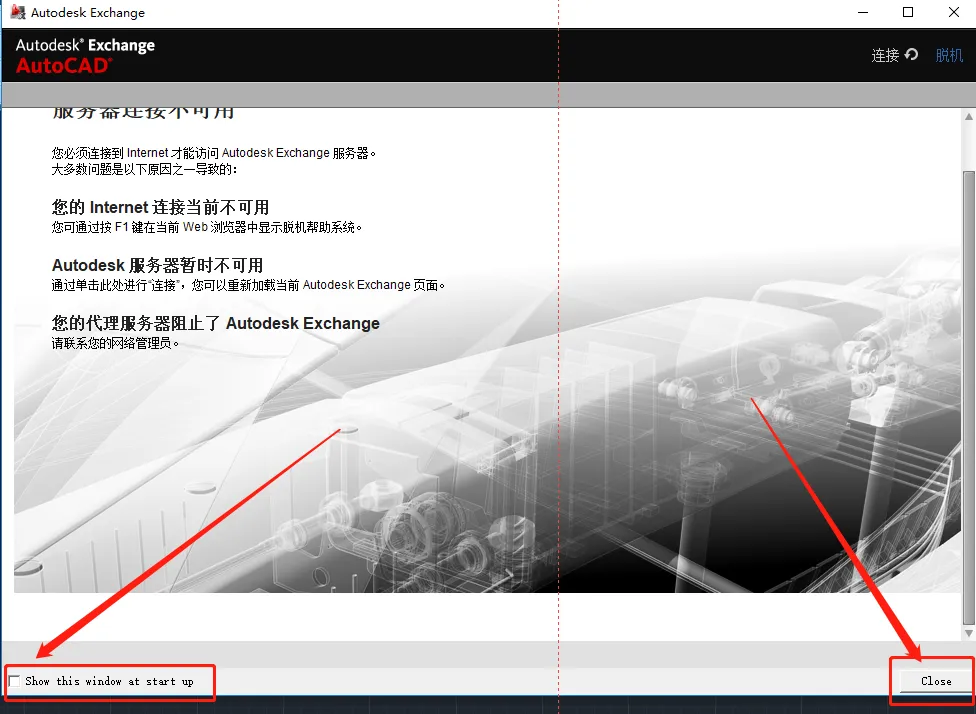Click the Autodesk Exchange title bar icon
Viewport: 976px width, 714px height.
pyautogui.click(x=18, y=12)
